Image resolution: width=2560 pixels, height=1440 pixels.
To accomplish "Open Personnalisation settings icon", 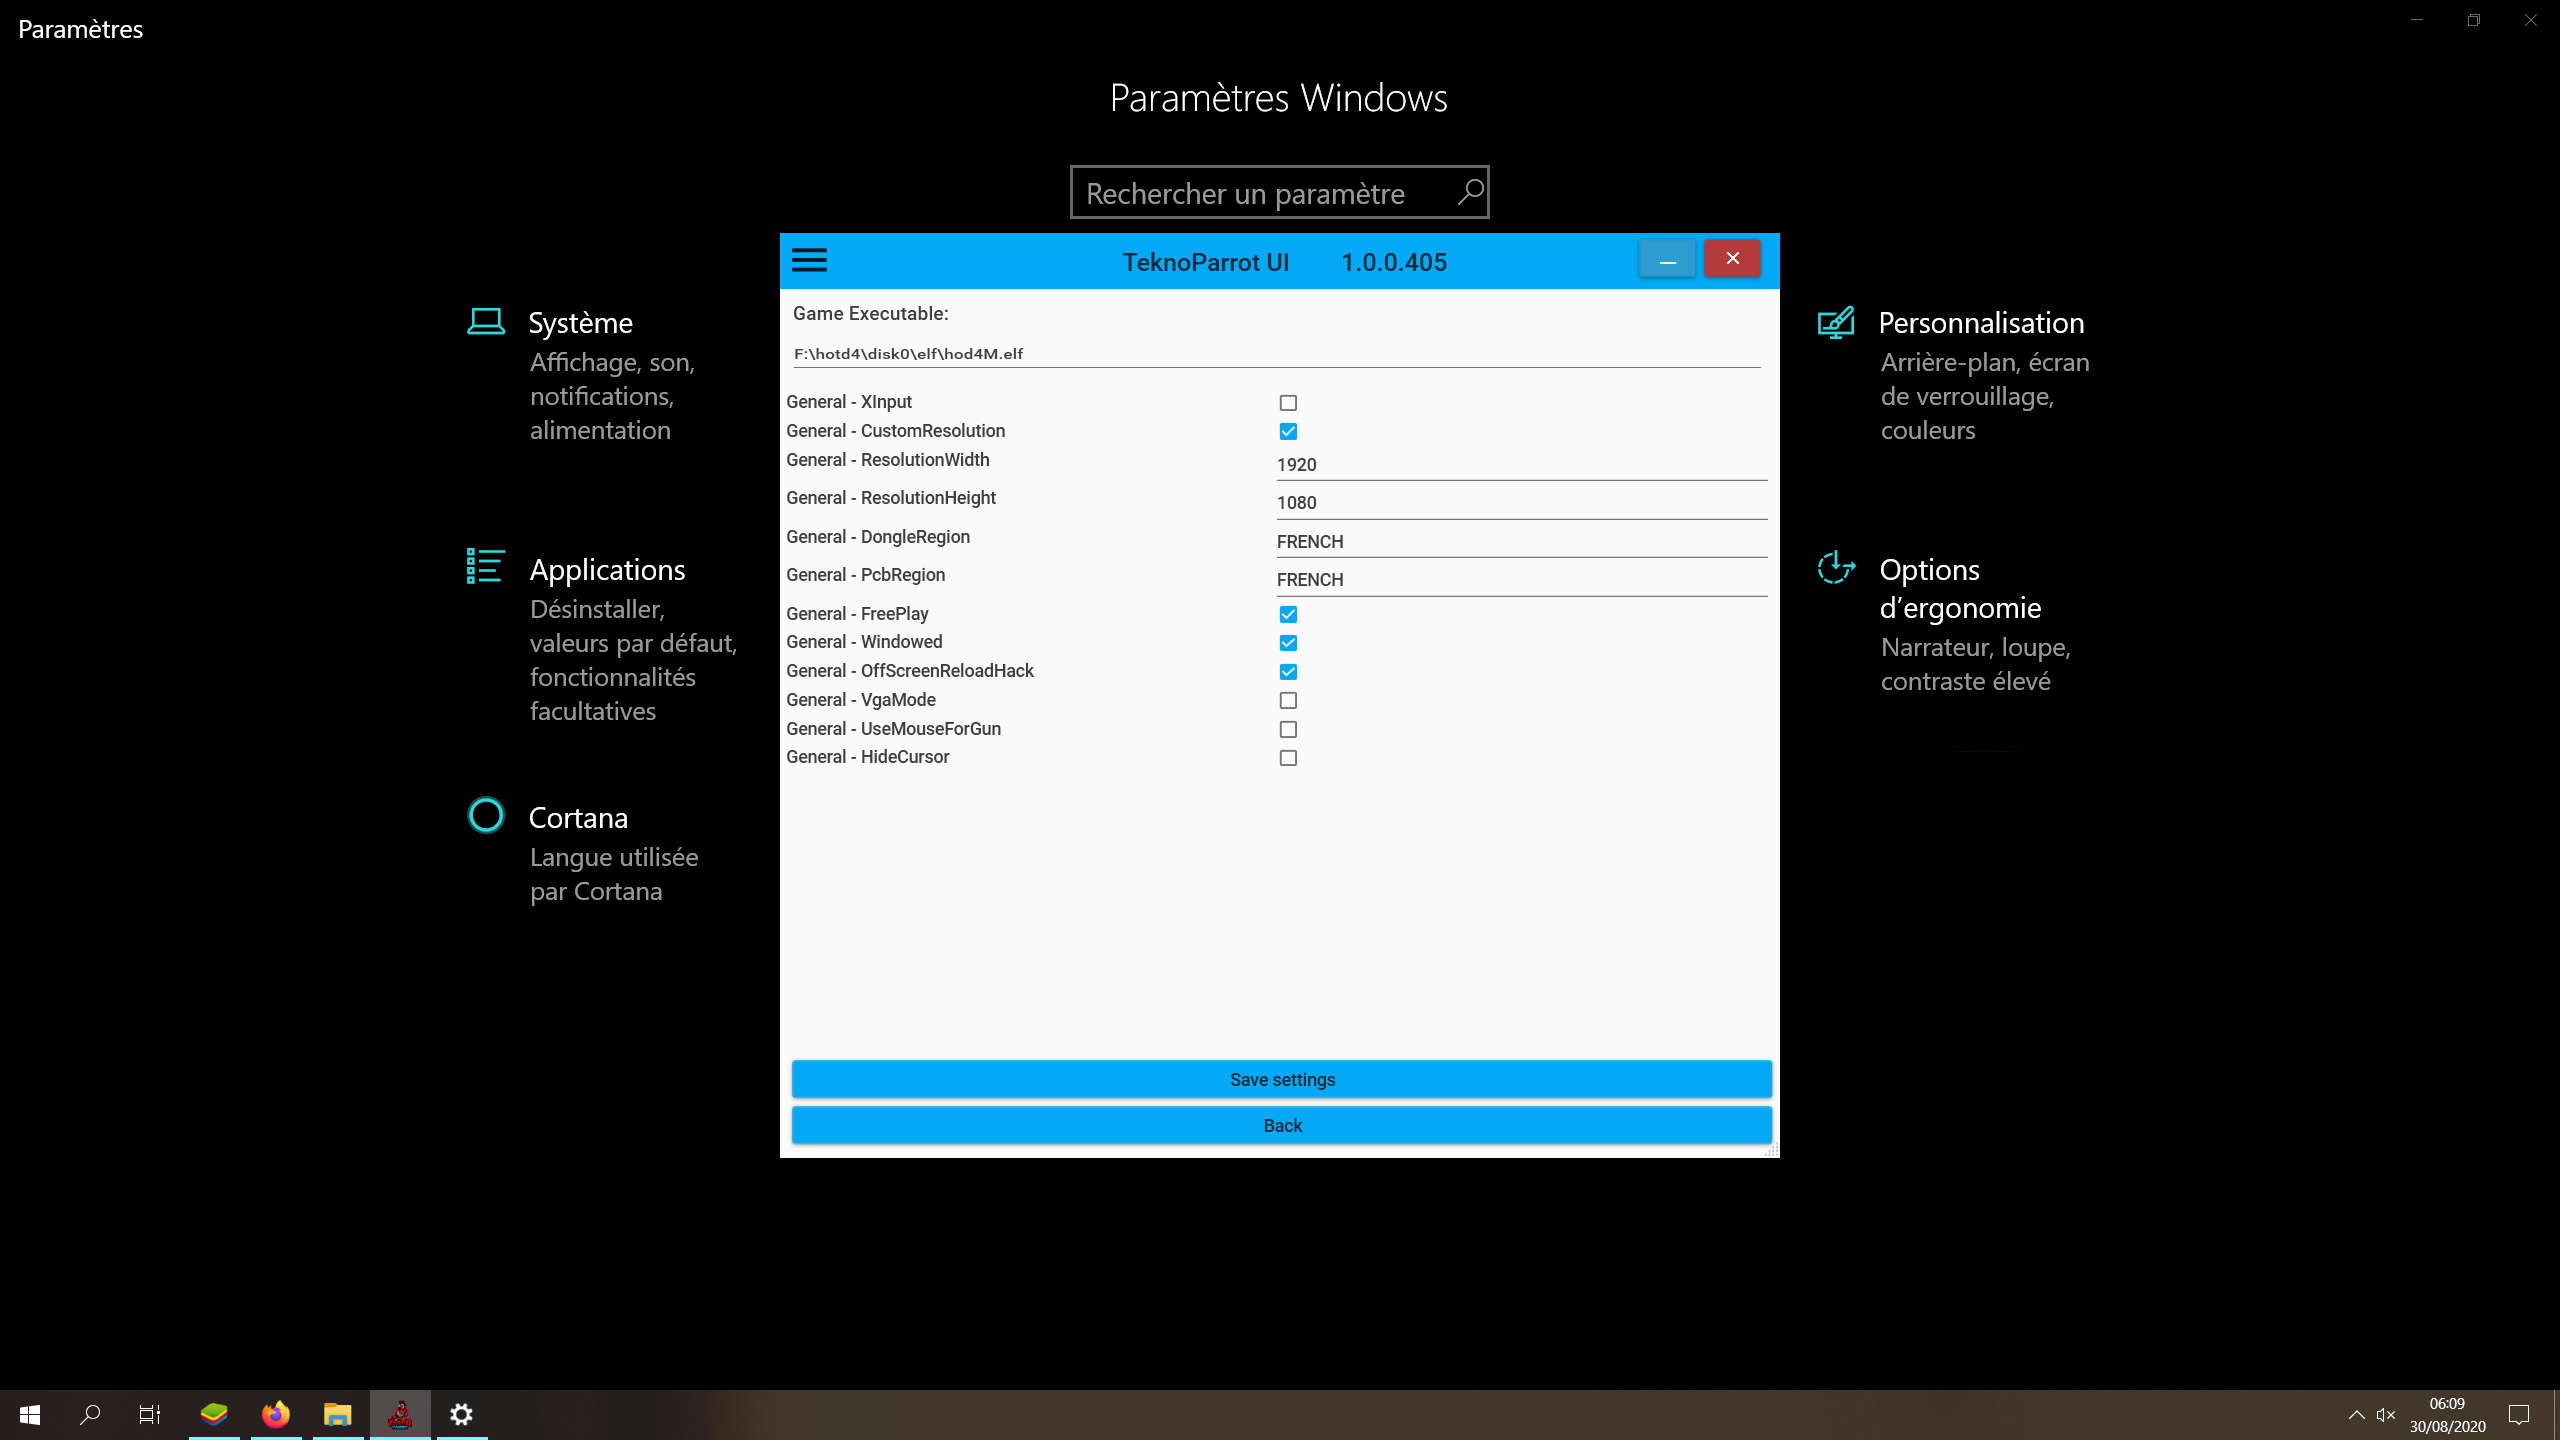I will point(1836,322).
